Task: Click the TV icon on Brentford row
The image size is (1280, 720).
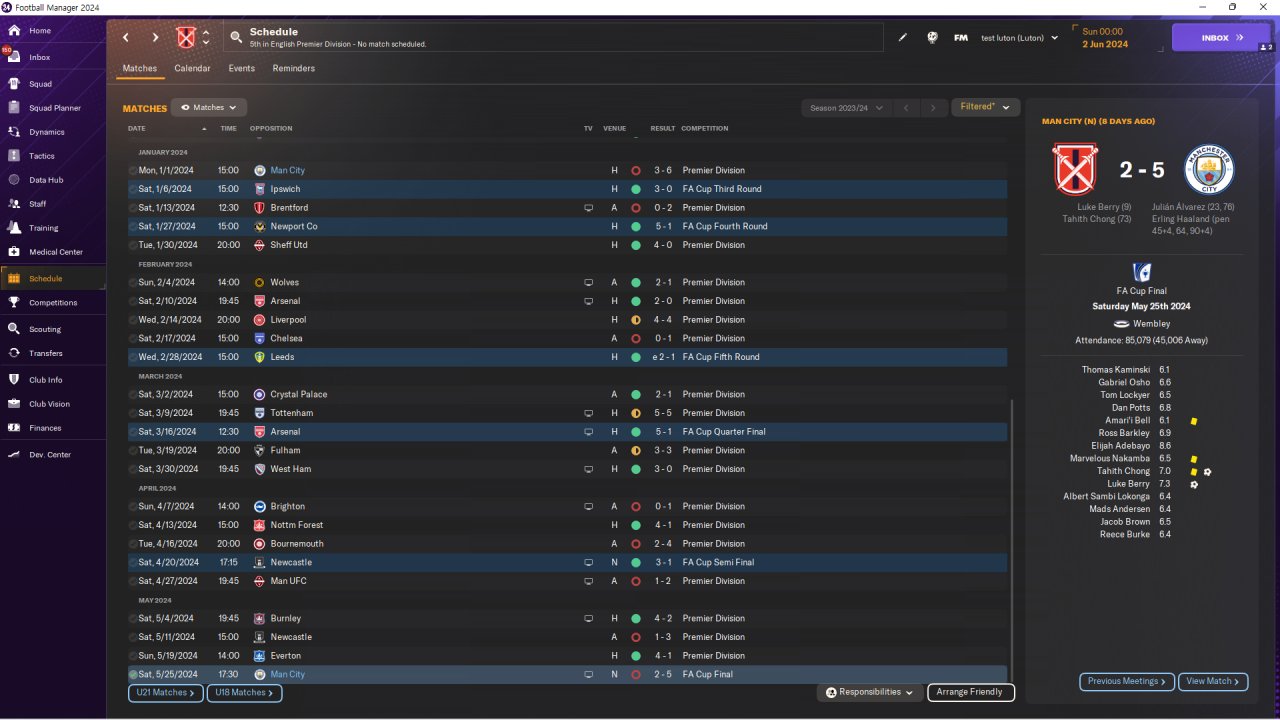Action: tap(588, 208)
